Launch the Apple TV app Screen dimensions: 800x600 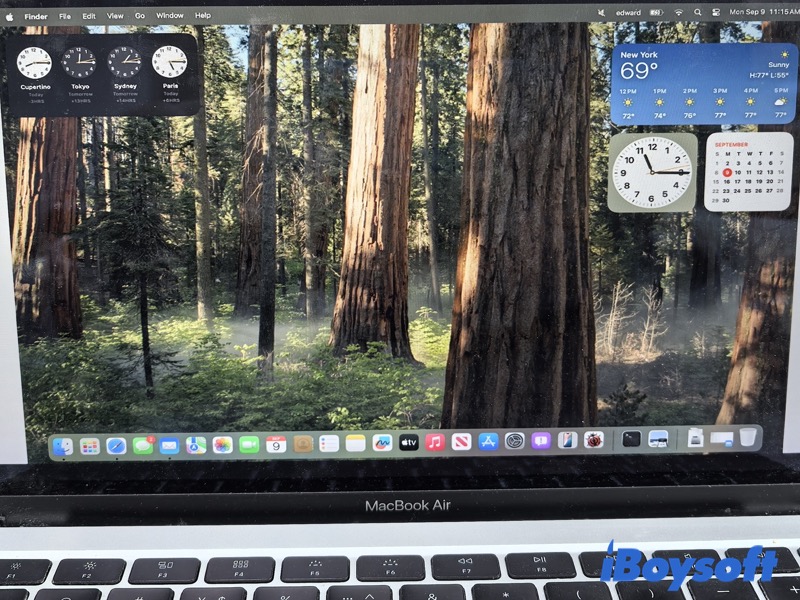409,442
